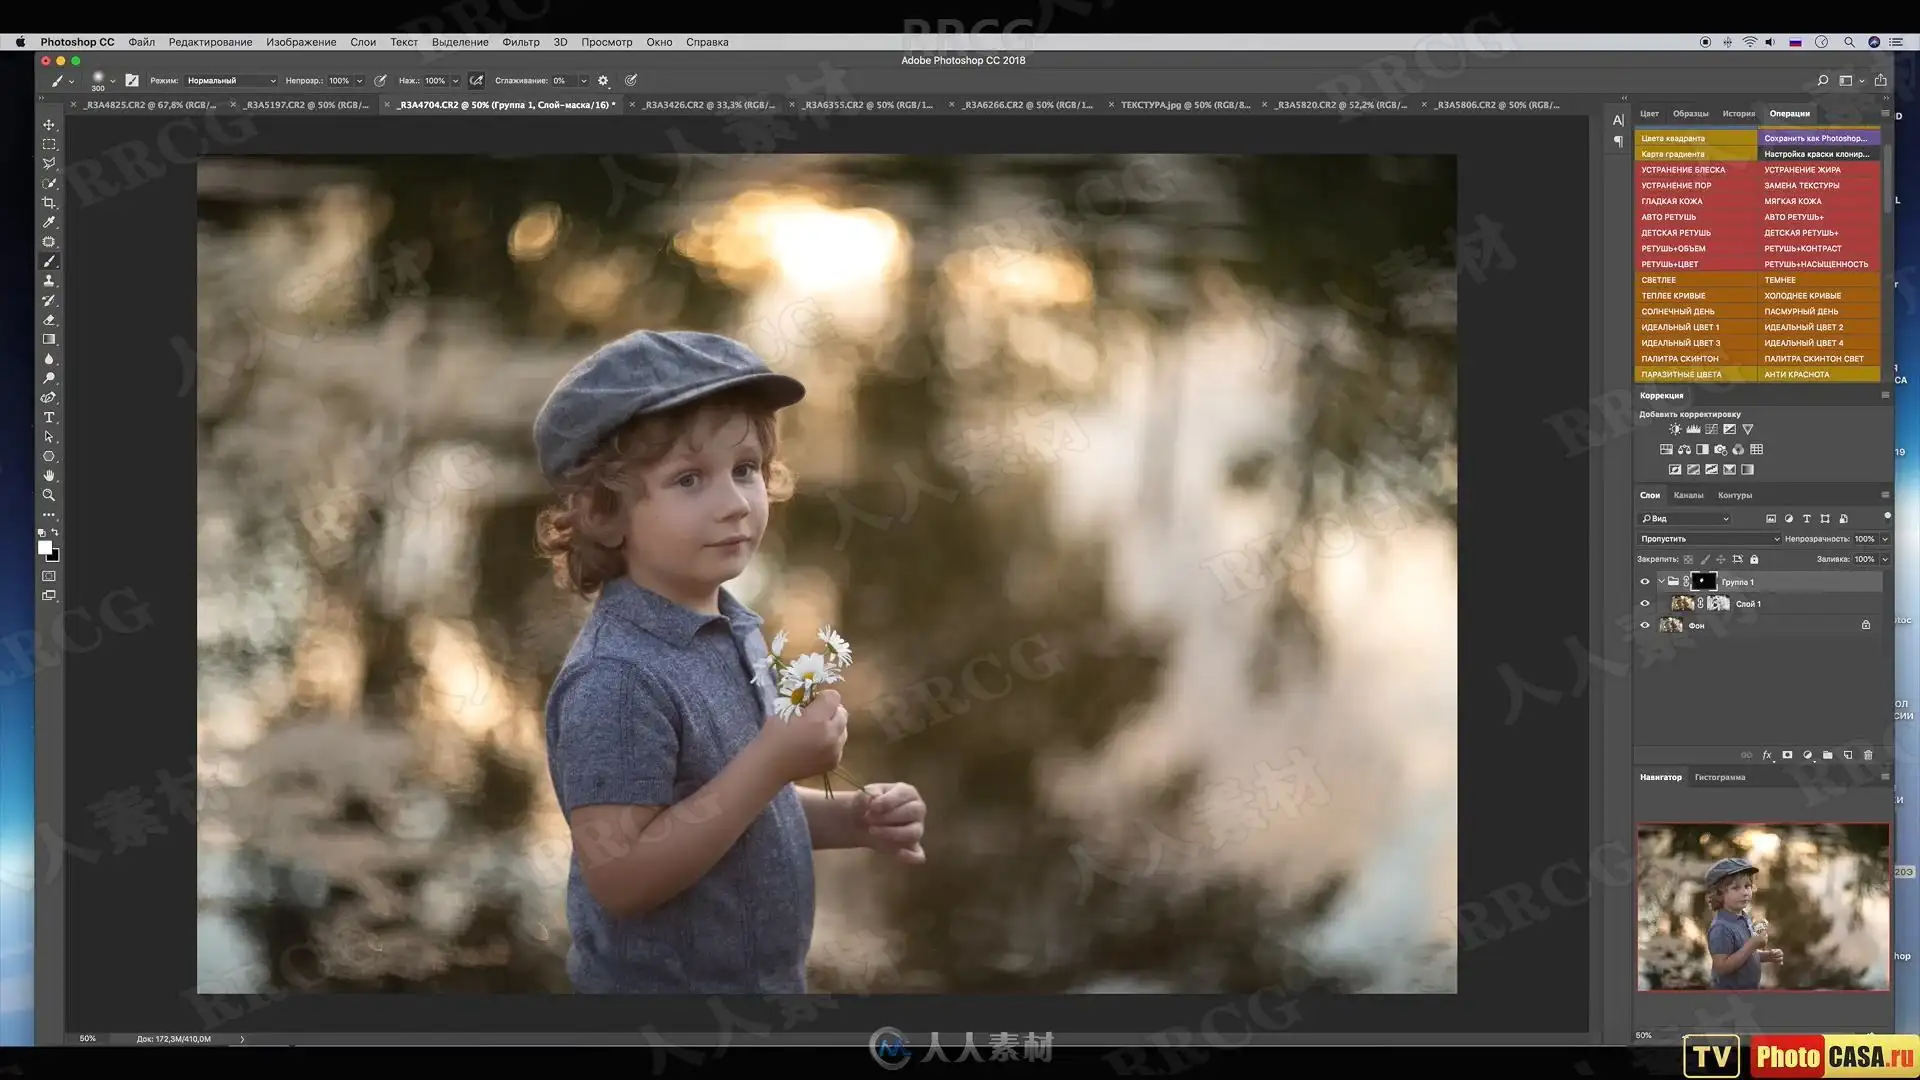Click the foreground color swatch
1920x1080 pixels.
coord(44,547)
